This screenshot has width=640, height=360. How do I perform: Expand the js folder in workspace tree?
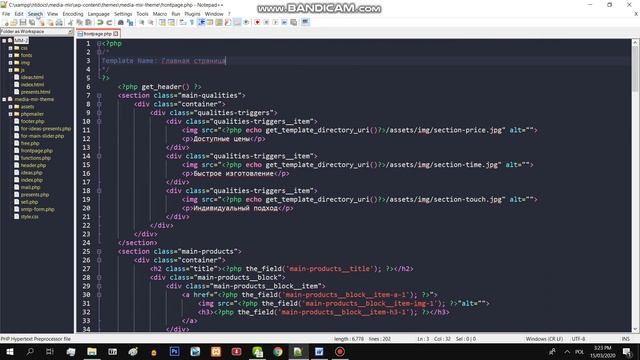pyautogui.click(x=11, y=70)
